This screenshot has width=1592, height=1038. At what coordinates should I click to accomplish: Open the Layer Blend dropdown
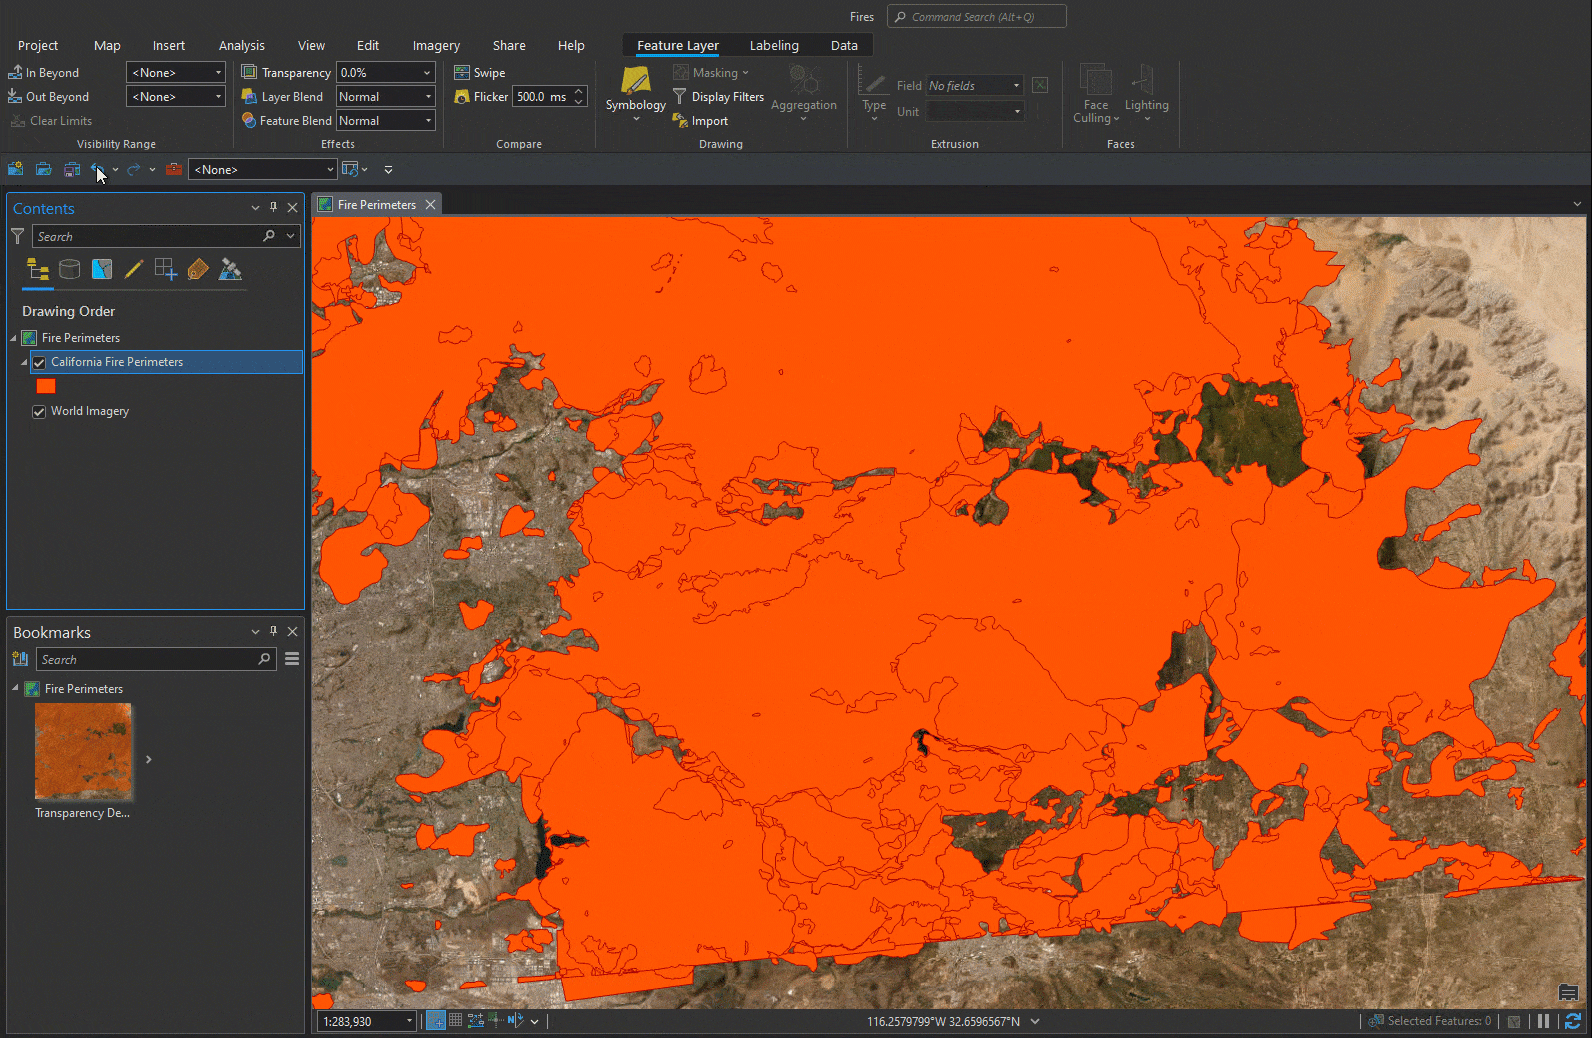pos(385,97)
